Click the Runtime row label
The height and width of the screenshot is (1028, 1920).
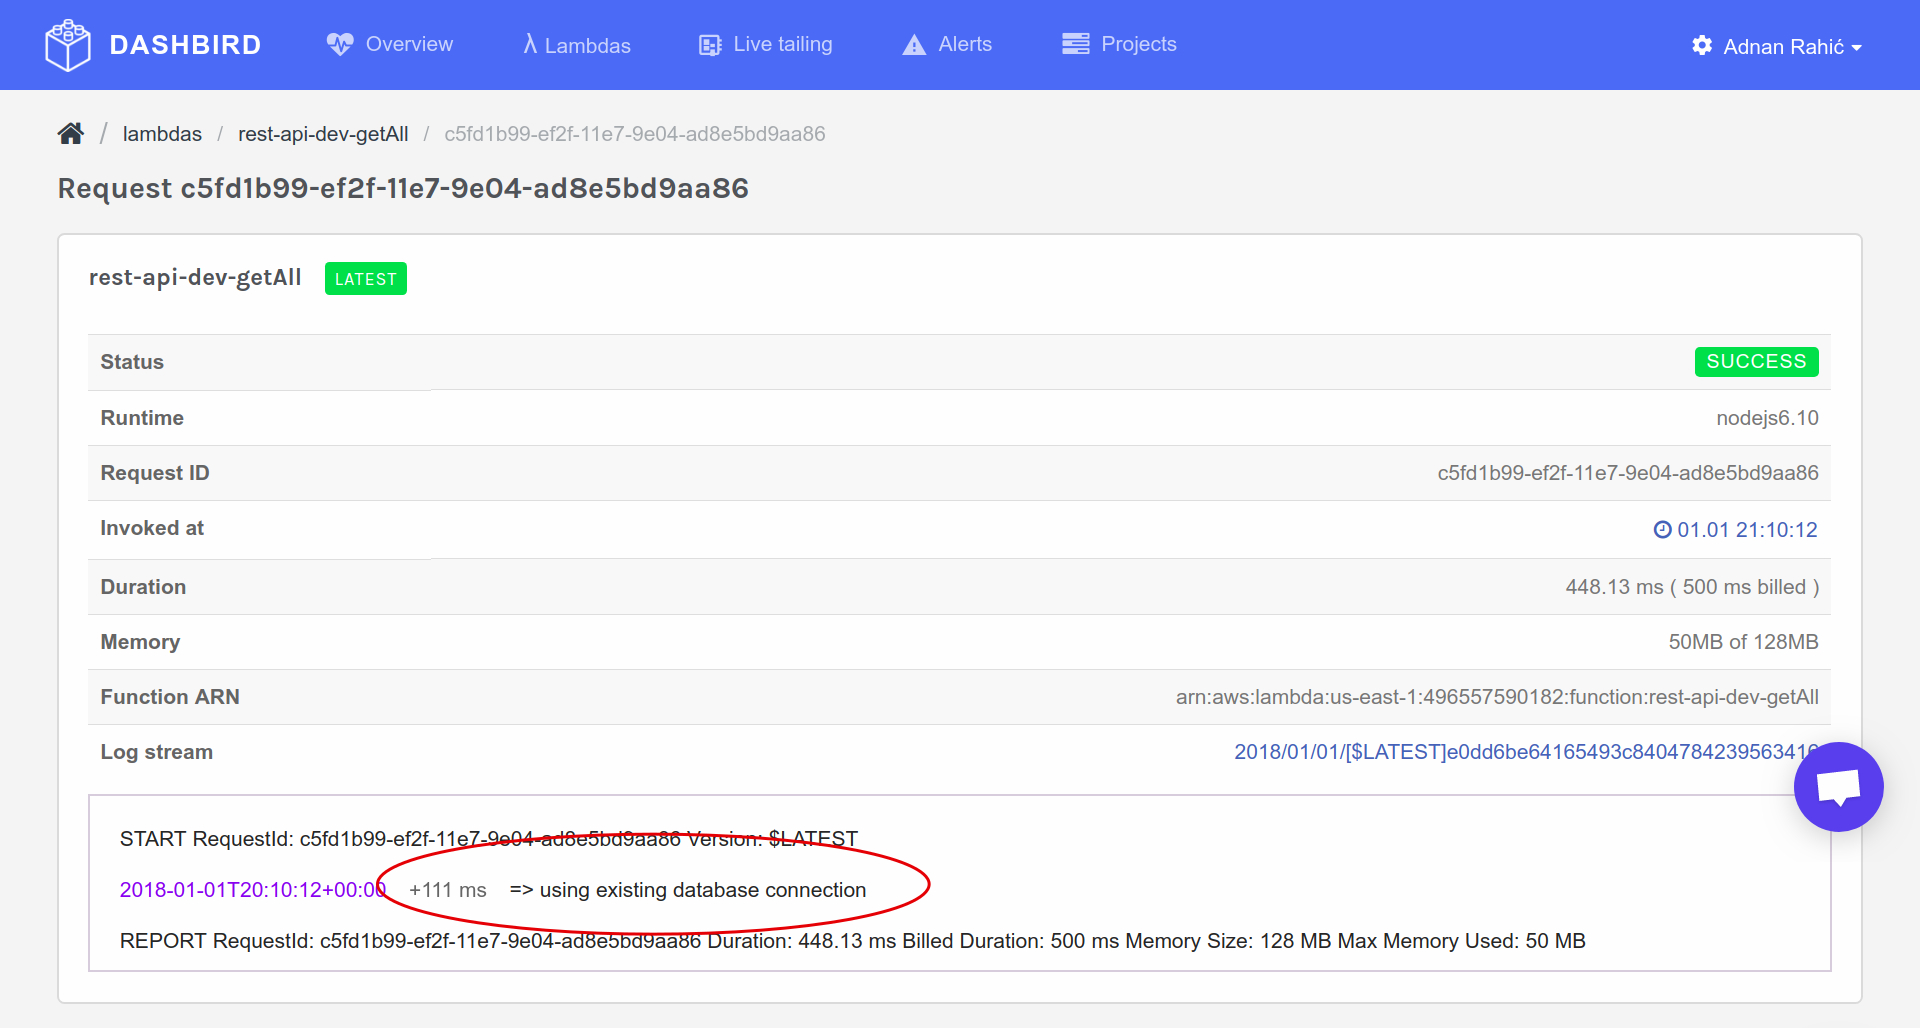pos(142,418)
